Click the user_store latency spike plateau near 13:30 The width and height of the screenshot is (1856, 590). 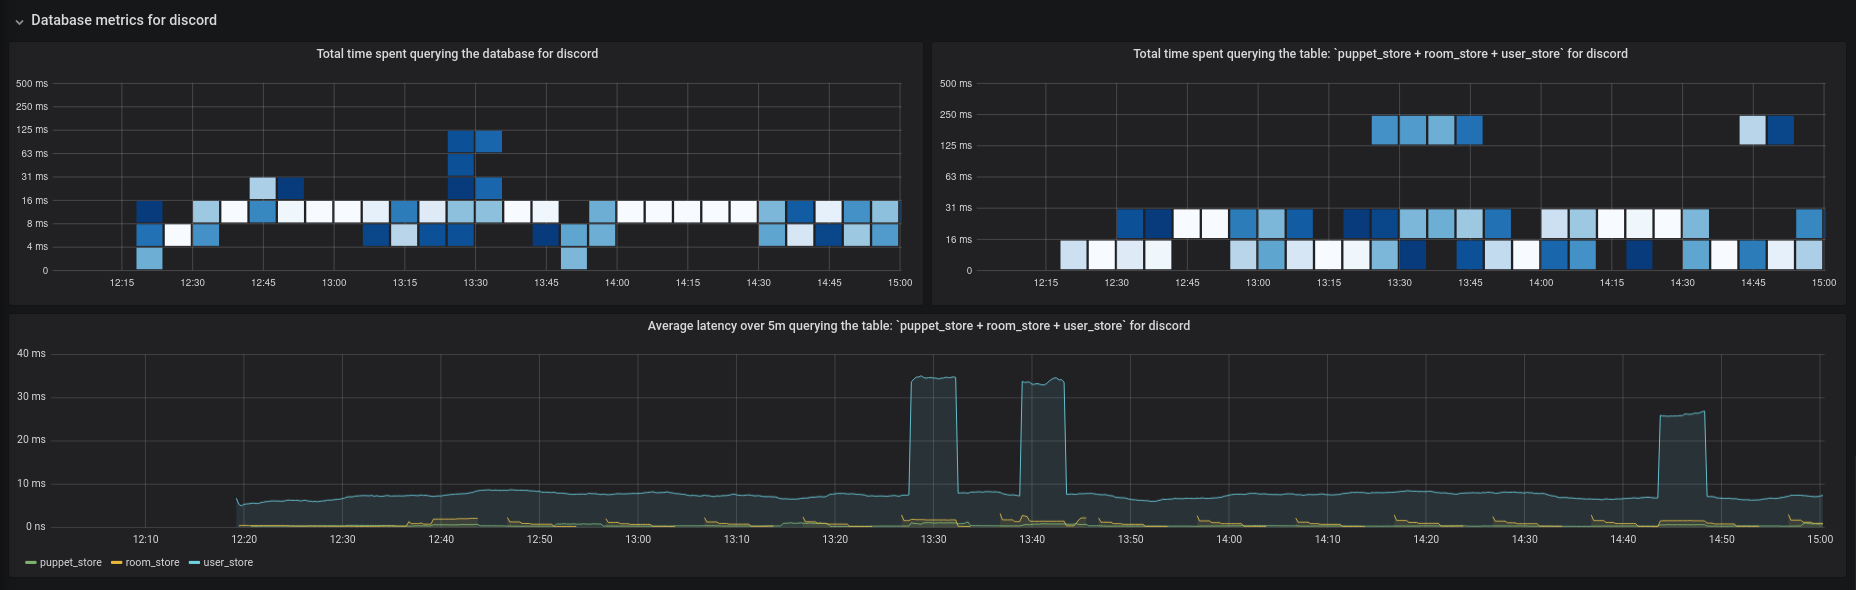coord(934,378)
